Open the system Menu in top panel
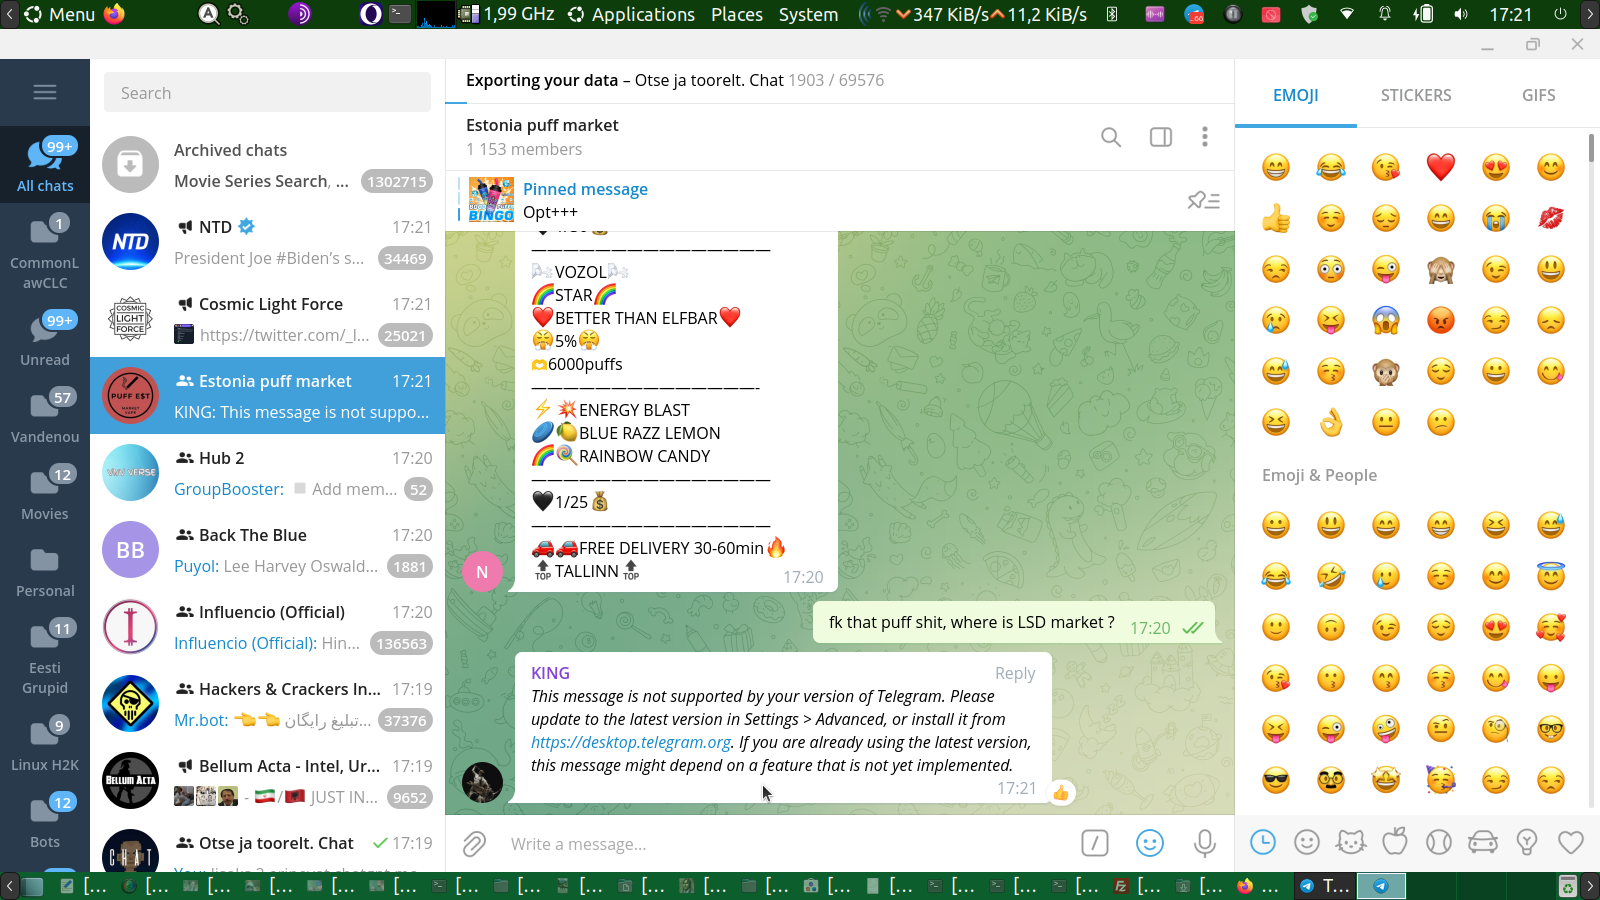Viewport: 1600px width, 900px height. tap(59, 14)
